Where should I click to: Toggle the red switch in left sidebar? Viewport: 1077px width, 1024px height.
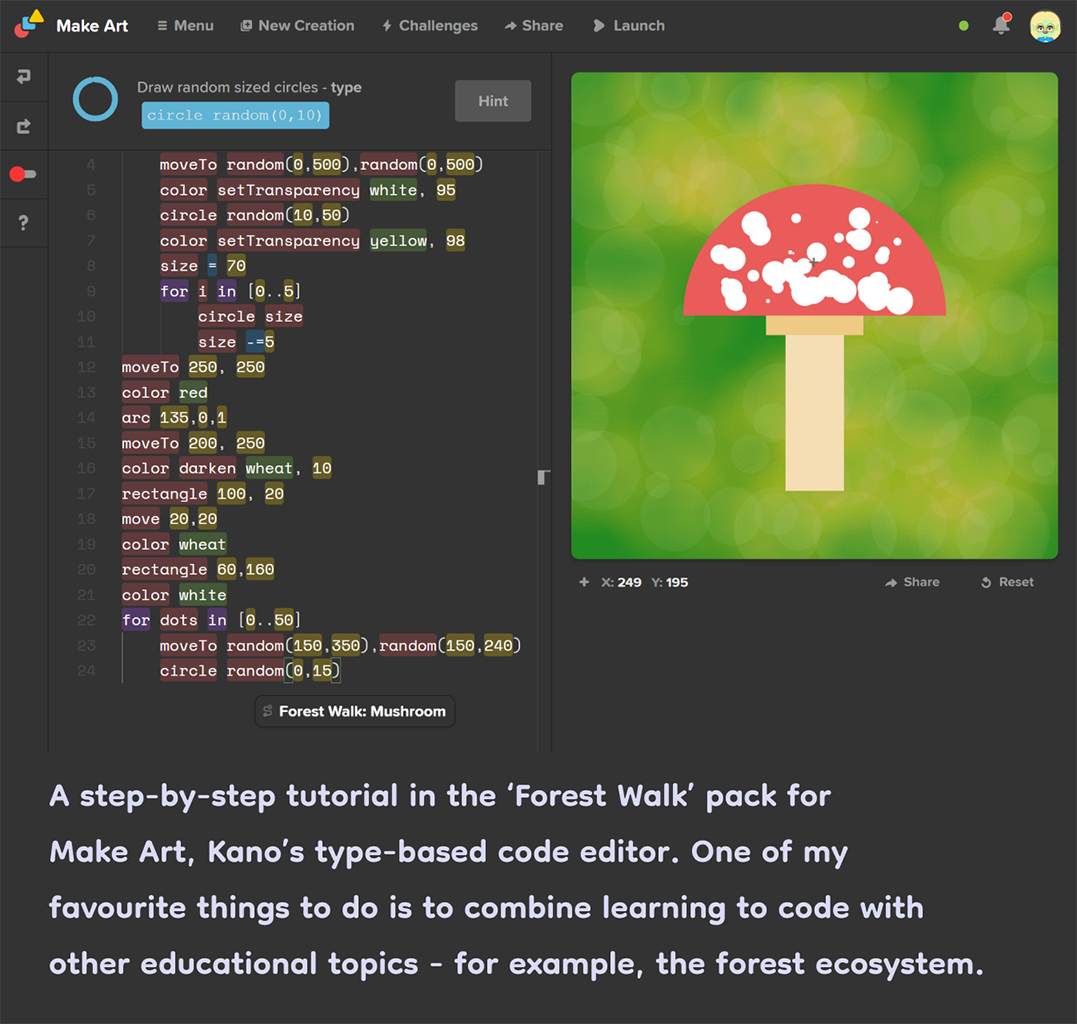tap(23, 174)
